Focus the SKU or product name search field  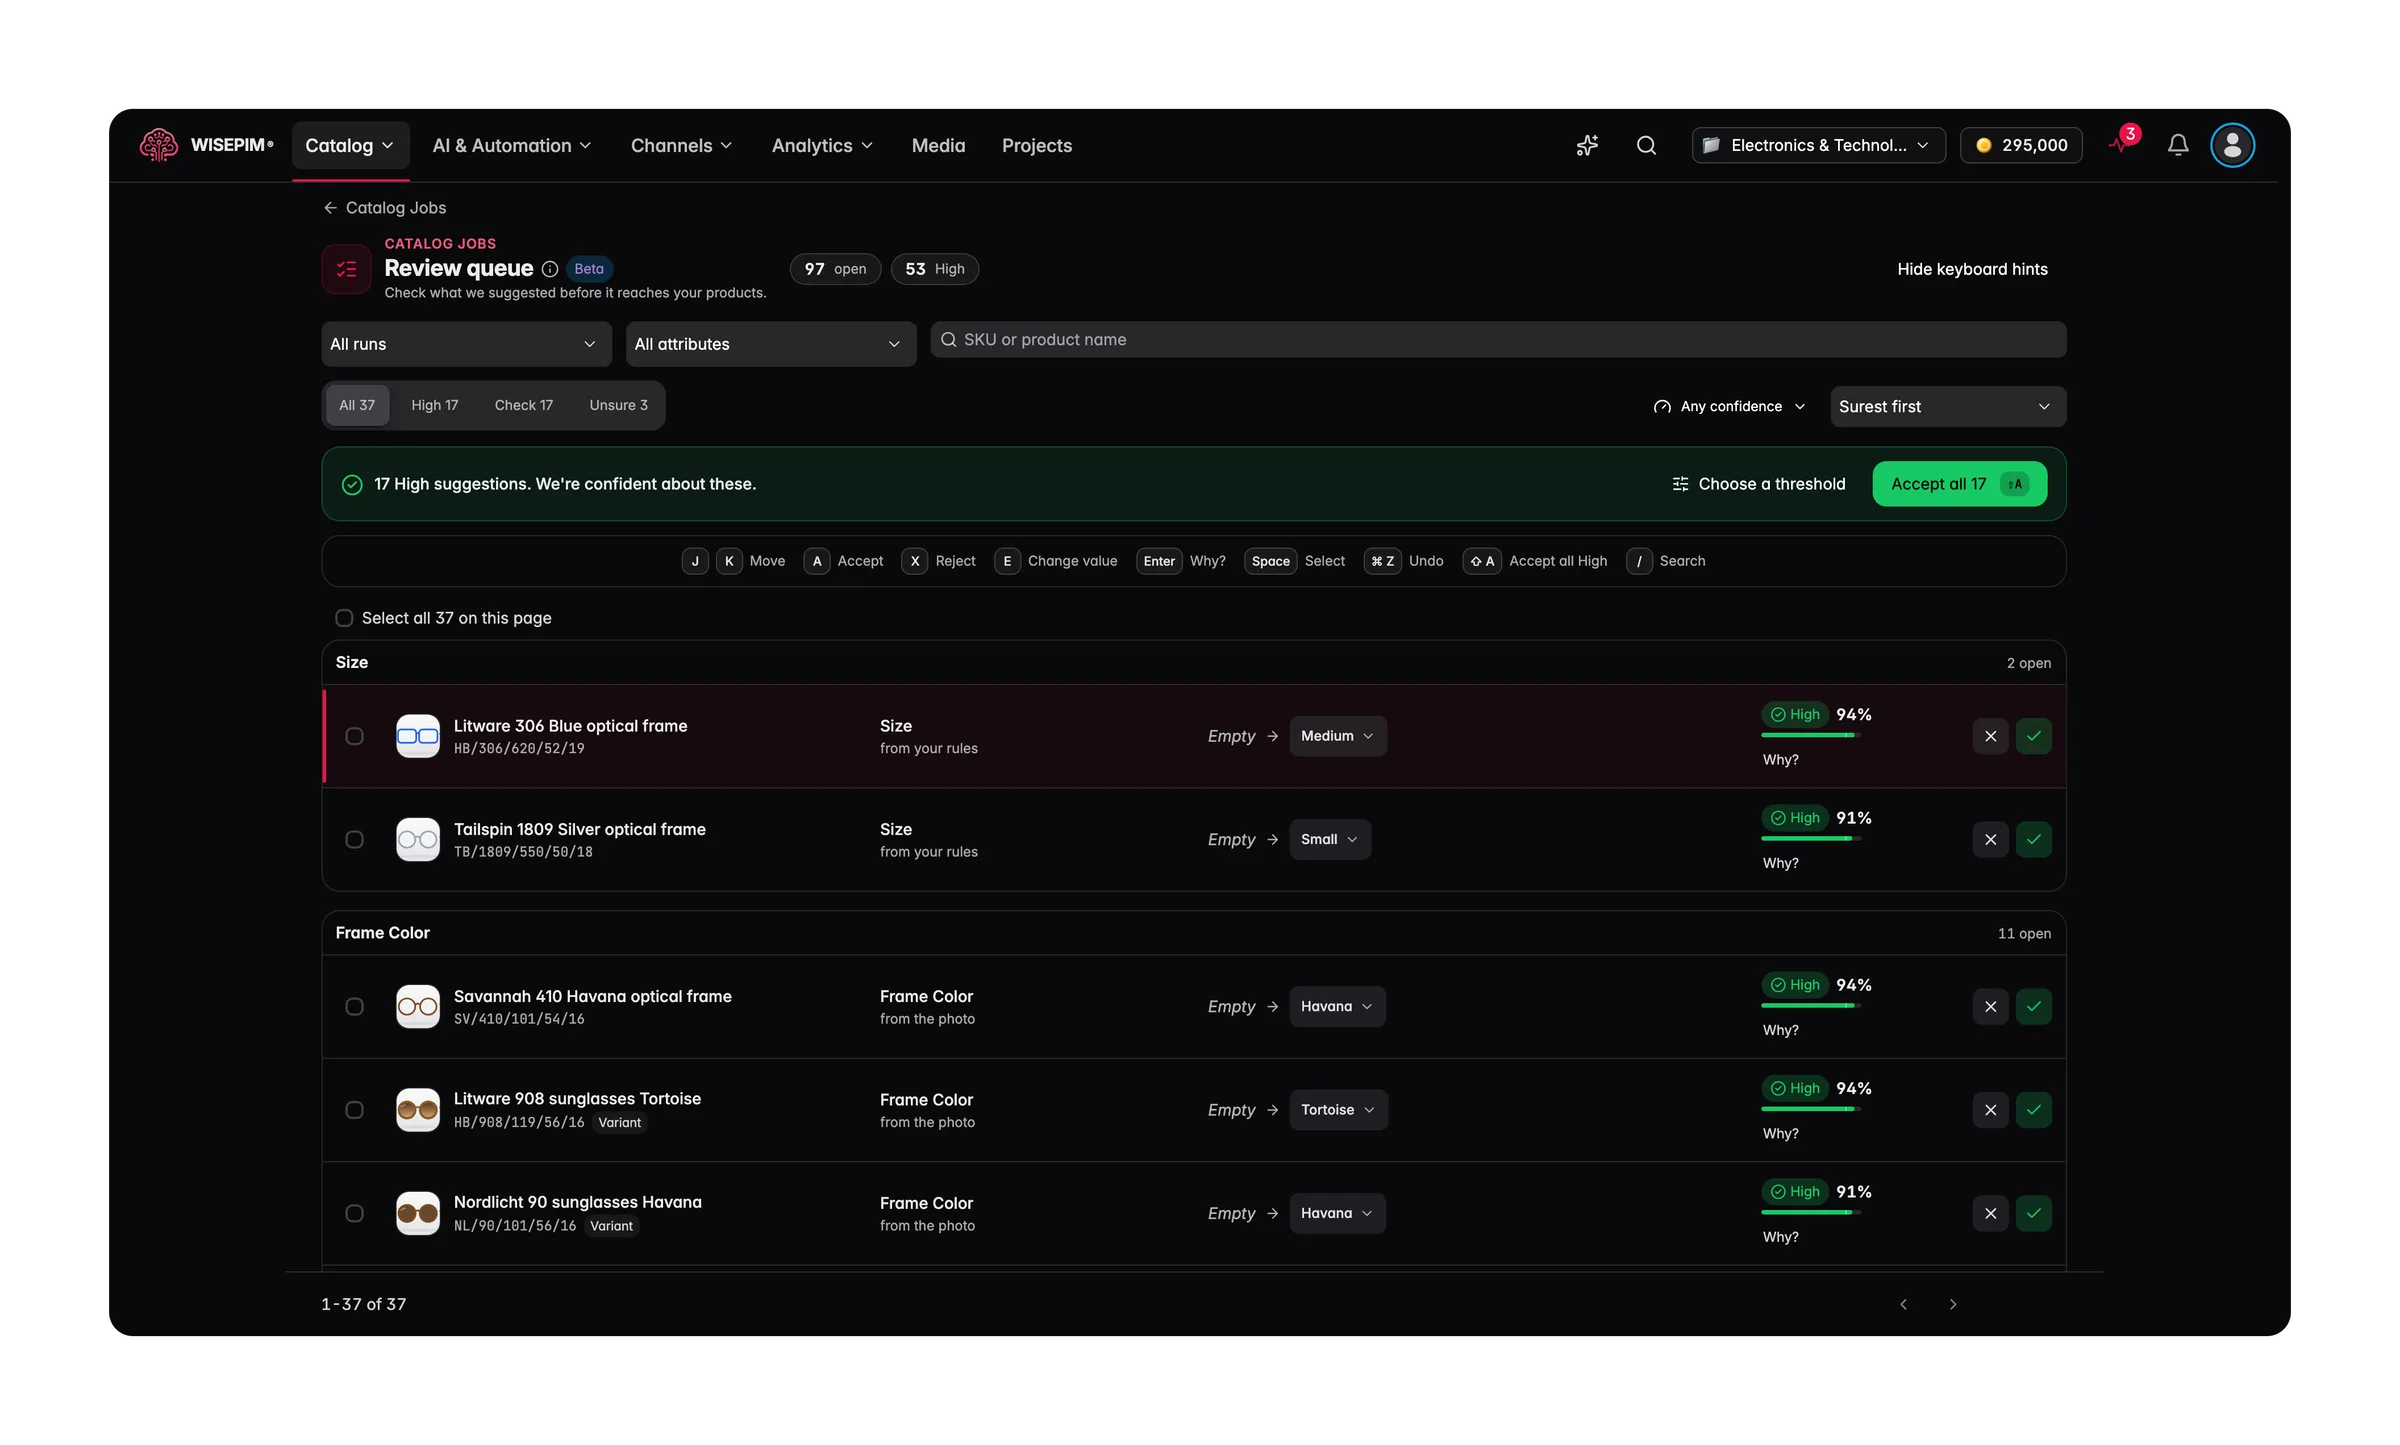[1498, 340]
